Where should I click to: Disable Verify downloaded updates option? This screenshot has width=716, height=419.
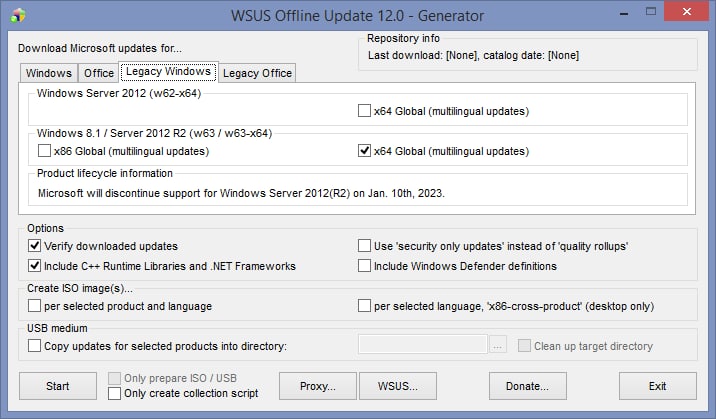point(36,246)
